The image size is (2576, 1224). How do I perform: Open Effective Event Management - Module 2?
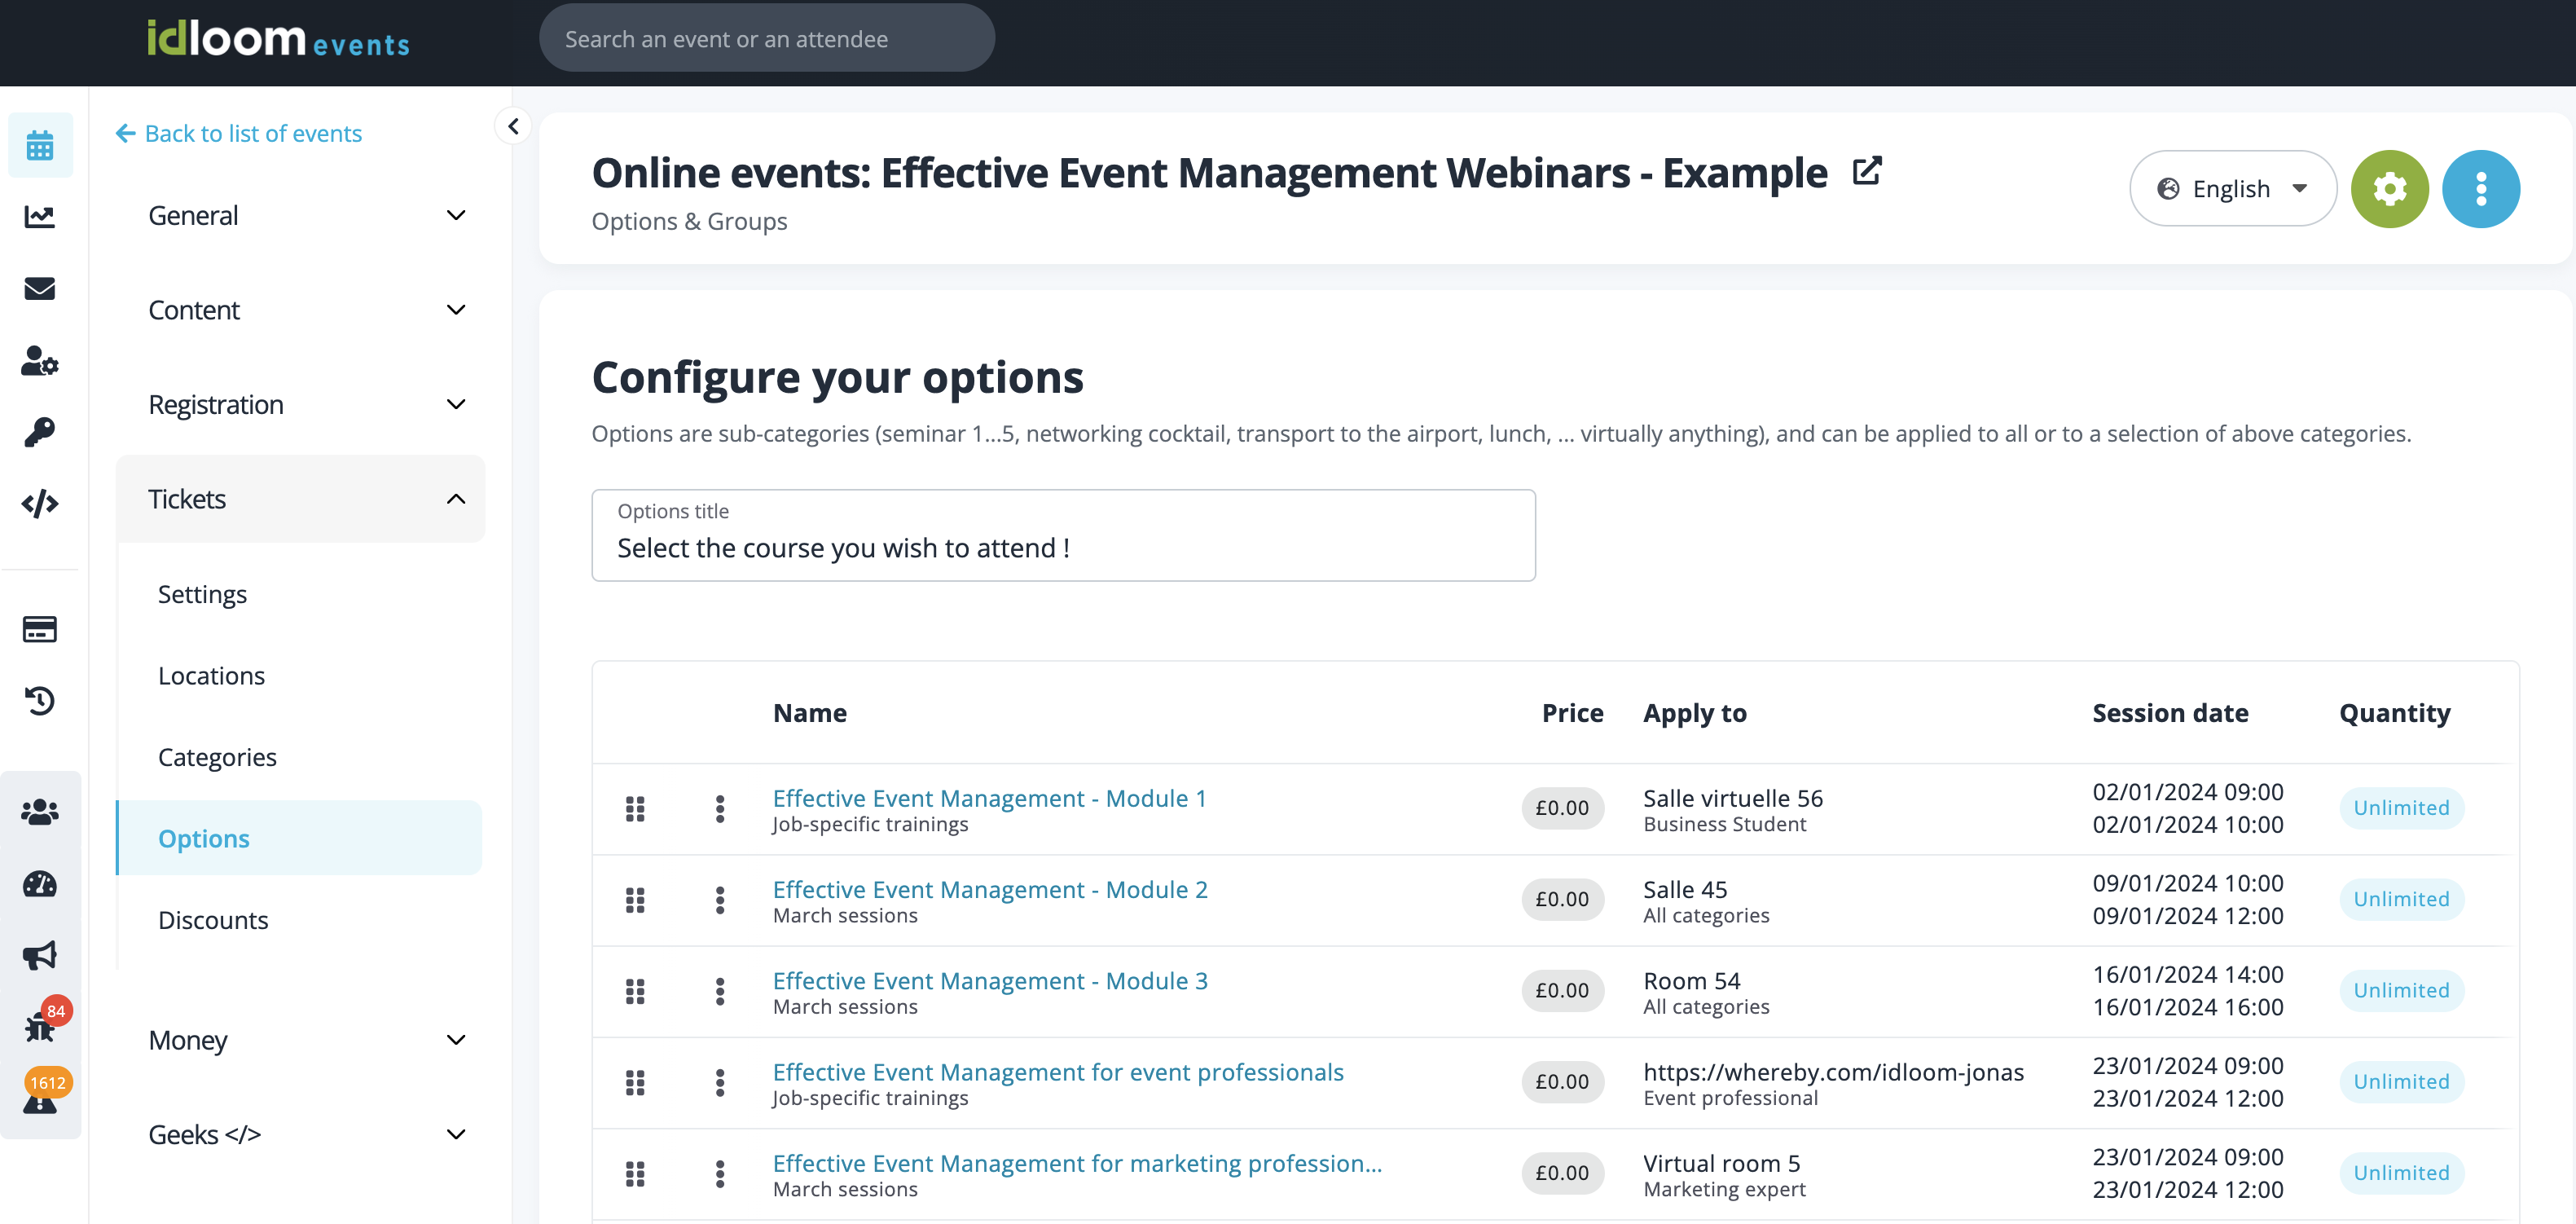click(x=988, y=889)
